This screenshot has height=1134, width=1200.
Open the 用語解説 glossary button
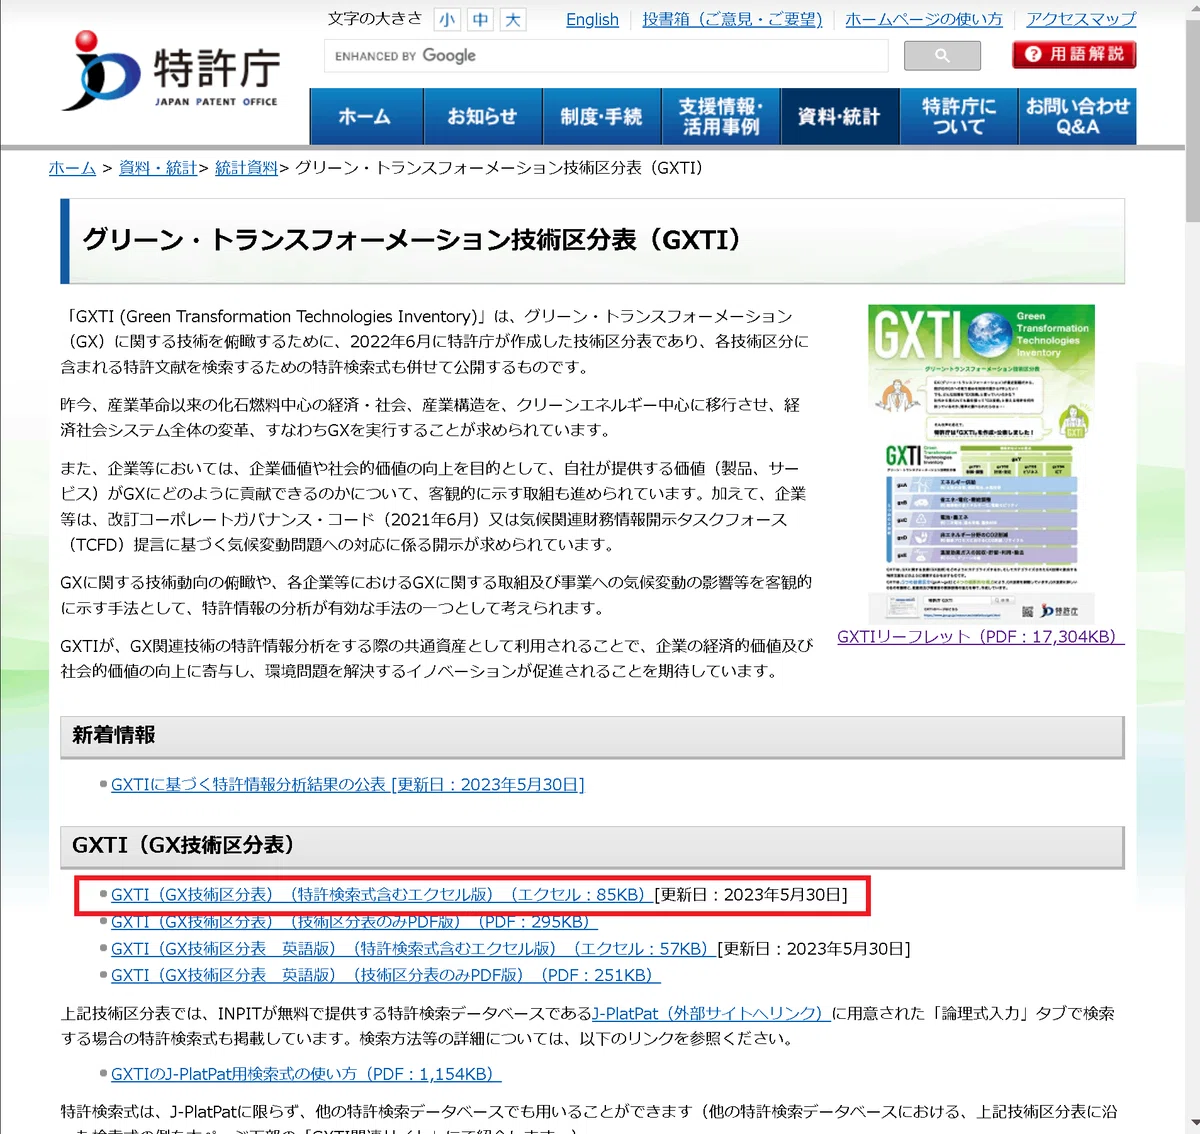tap(1074, 54)
